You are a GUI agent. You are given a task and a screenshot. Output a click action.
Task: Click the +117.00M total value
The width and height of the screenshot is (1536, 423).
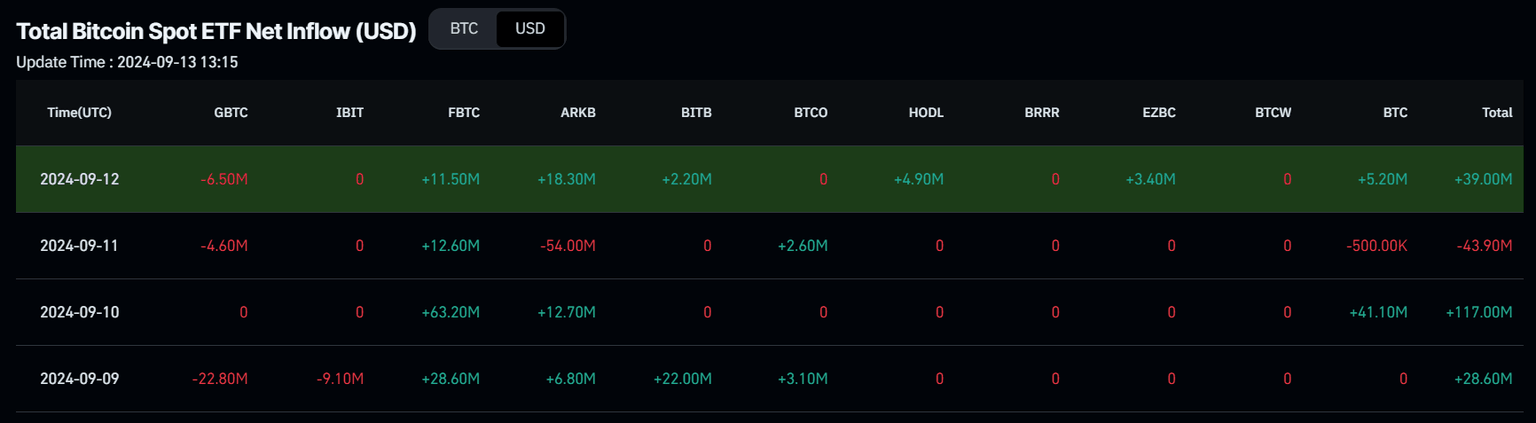[1478, 313]
